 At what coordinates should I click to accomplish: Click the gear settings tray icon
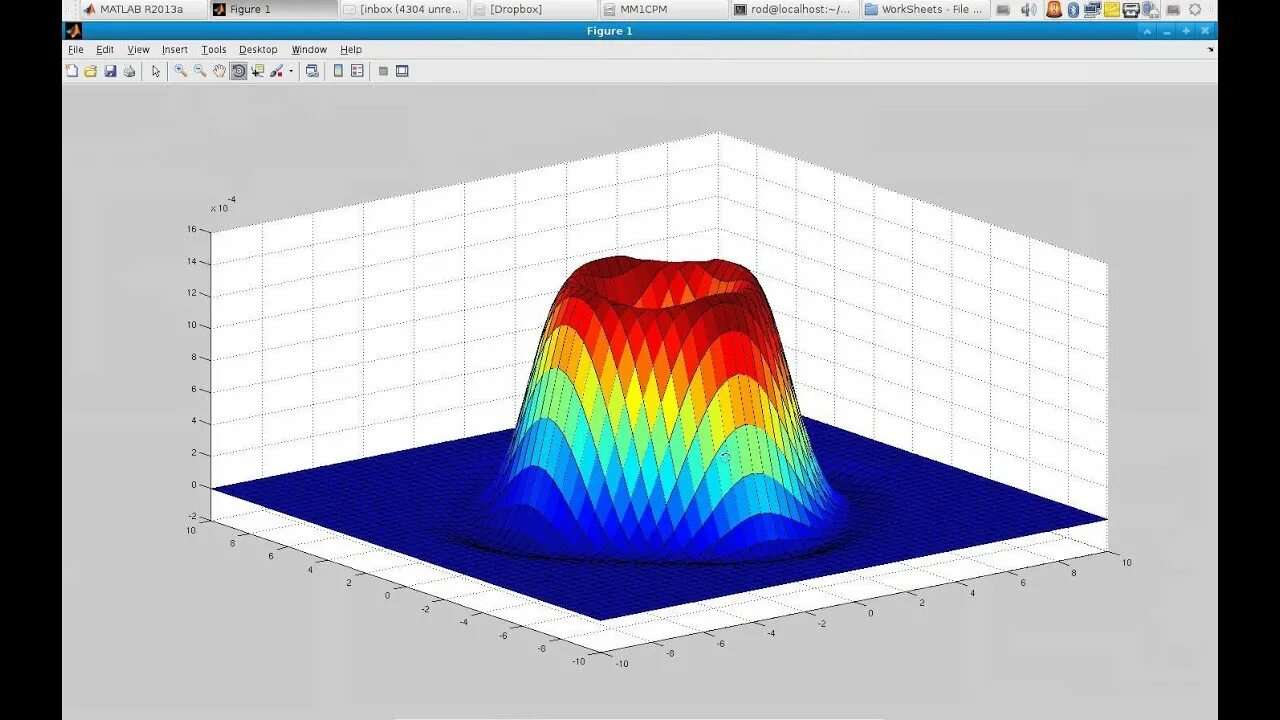1194,9
